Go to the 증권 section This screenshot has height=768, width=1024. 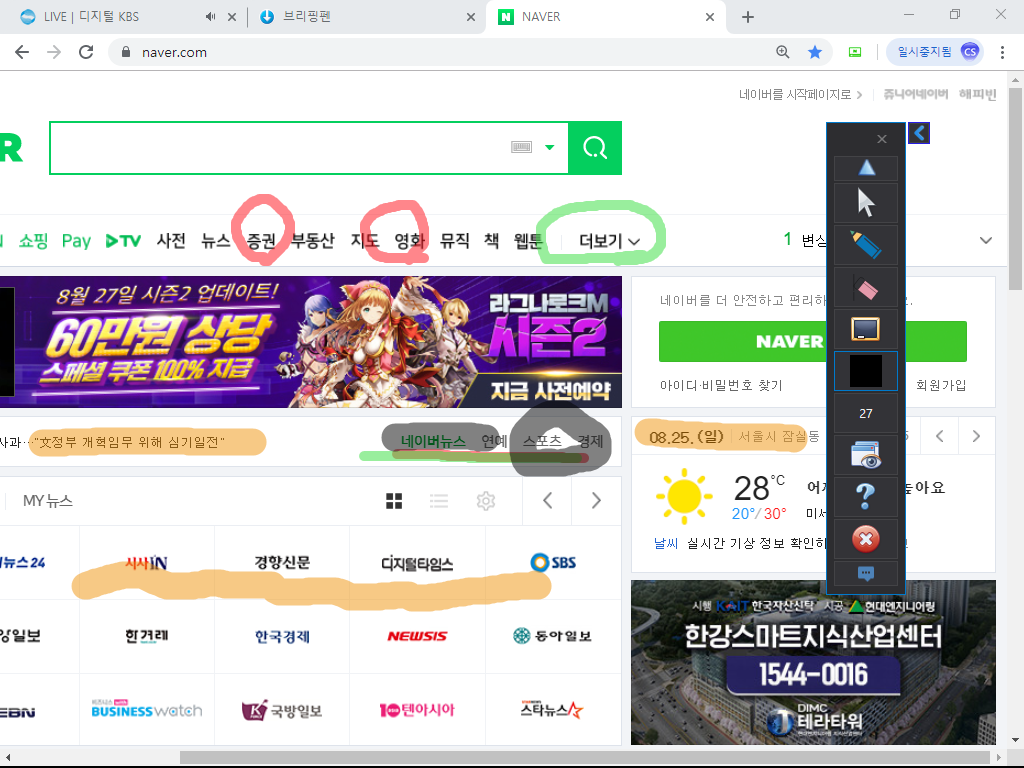[261, 241]
